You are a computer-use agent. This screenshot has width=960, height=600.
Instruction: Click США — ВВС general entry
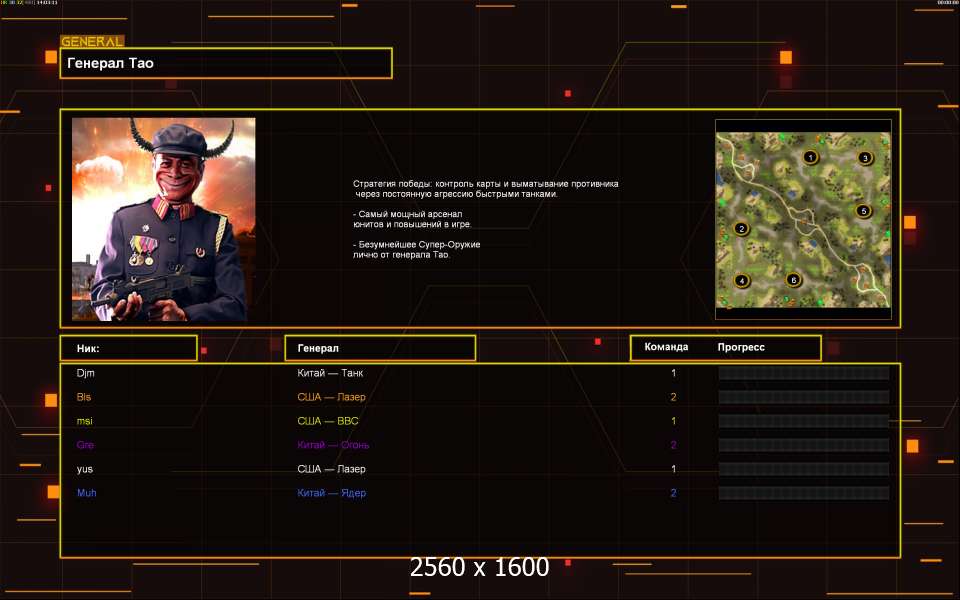(328, 421)
